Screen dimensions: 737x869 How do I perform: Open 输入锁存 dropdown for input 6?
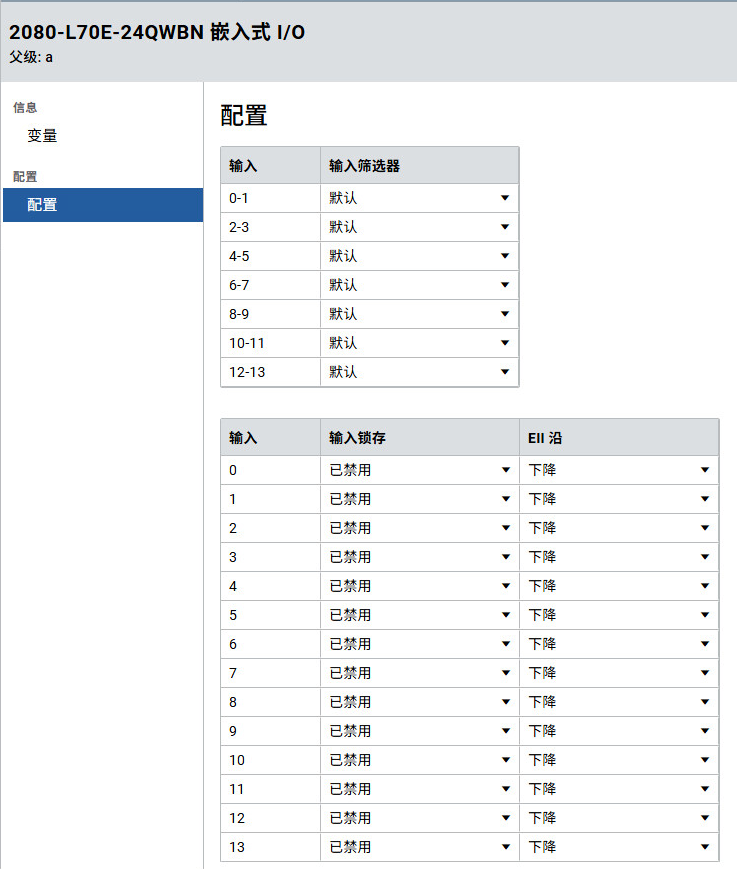click(420, 644)
